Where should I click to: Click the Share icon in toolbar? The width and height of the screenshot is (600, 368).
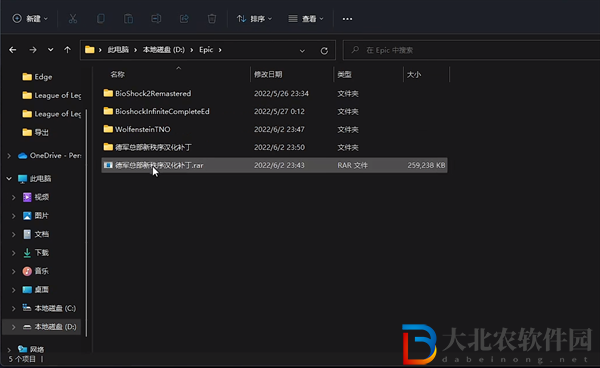coord(184,18)
